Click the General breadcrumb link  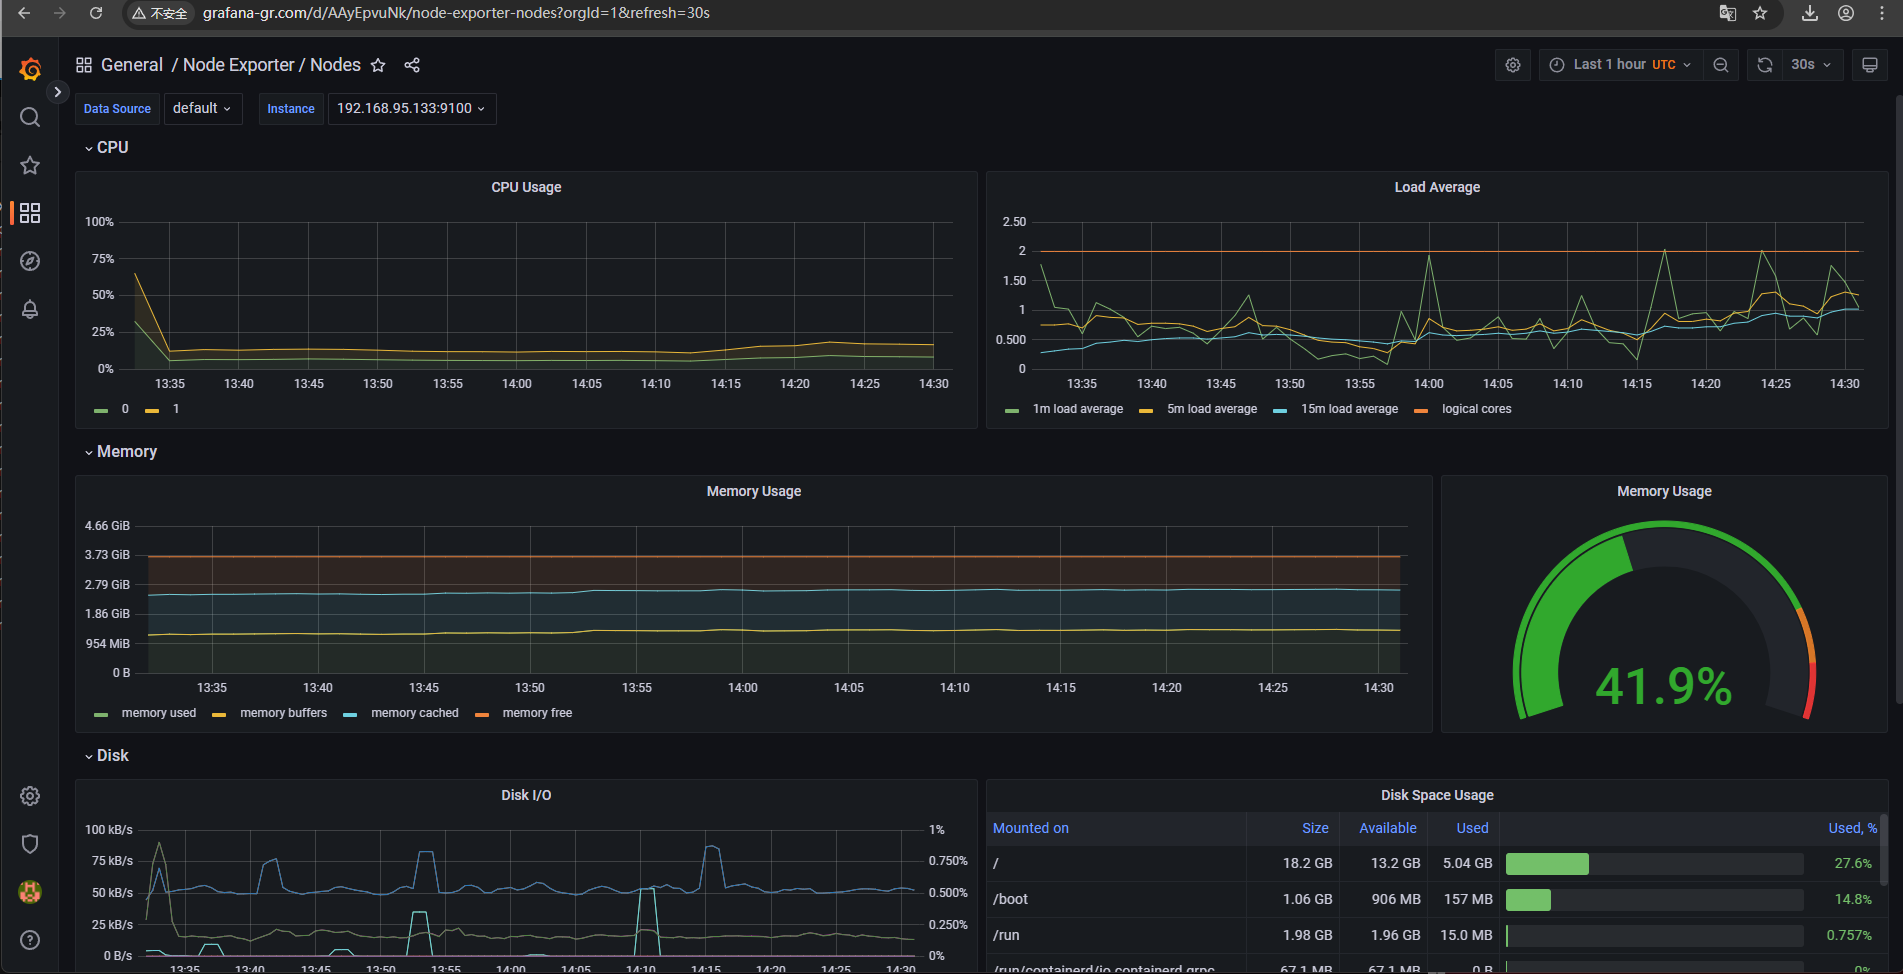pyautogui.click(x=132, y=65)
